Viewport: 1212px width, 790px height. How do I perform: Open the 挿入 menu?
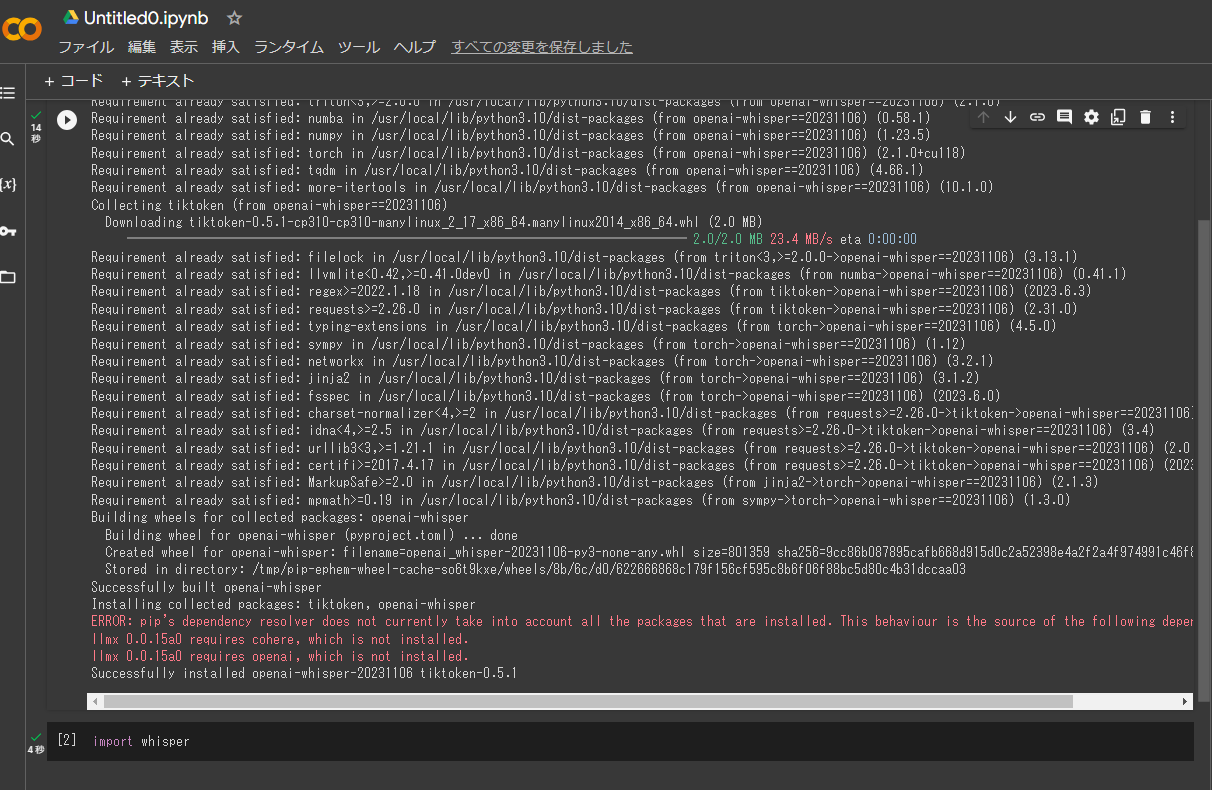pyautogui.click(x=226, y=47)
